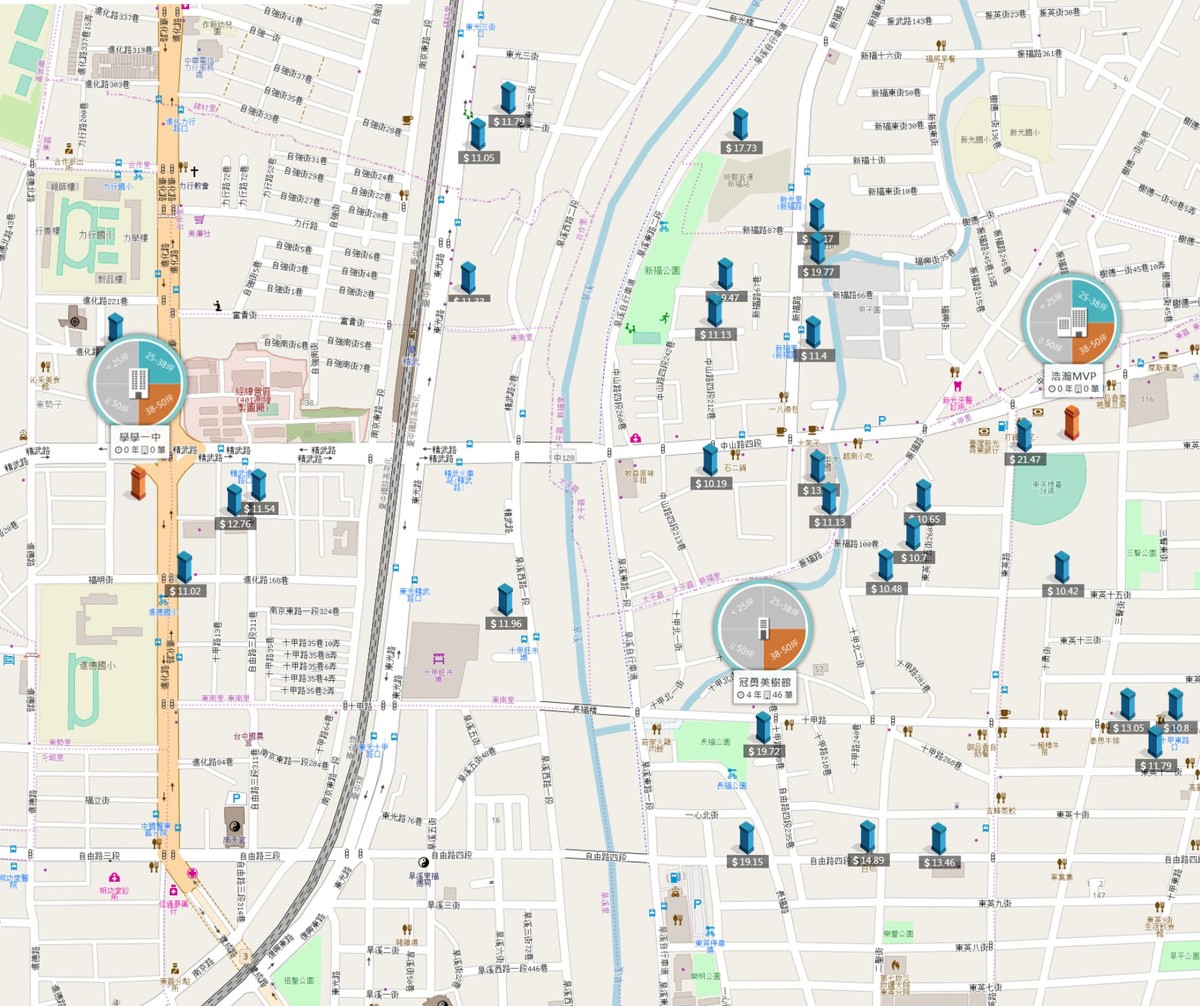Open the $19.15 property marker
Viewport: 1200px width, 1006px height.
coord(746,845)
